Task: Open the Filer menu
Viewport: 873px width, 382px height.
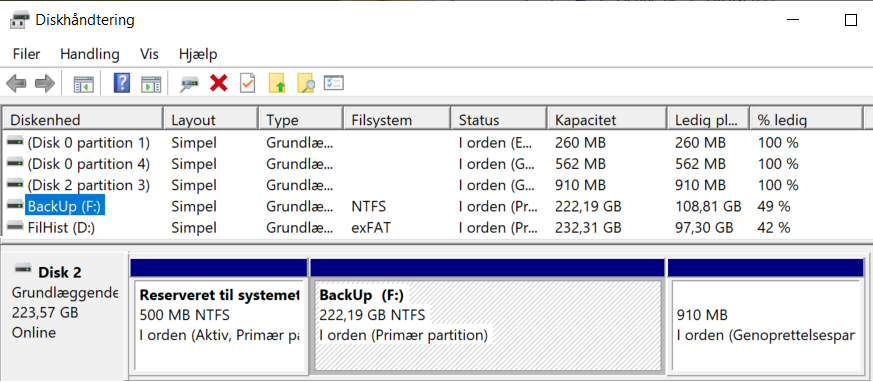Action: [27, 54]
